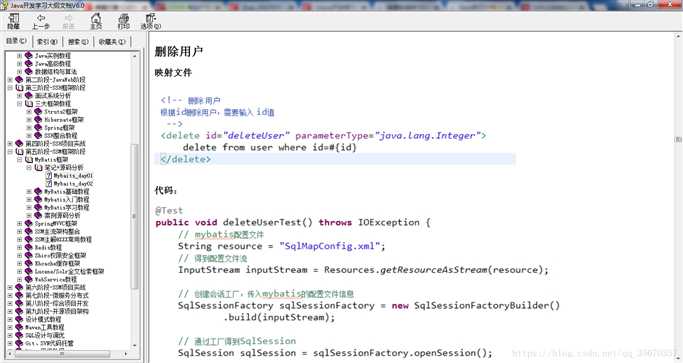Click the page icon for Mybatis_day01

tap(49, 176)
